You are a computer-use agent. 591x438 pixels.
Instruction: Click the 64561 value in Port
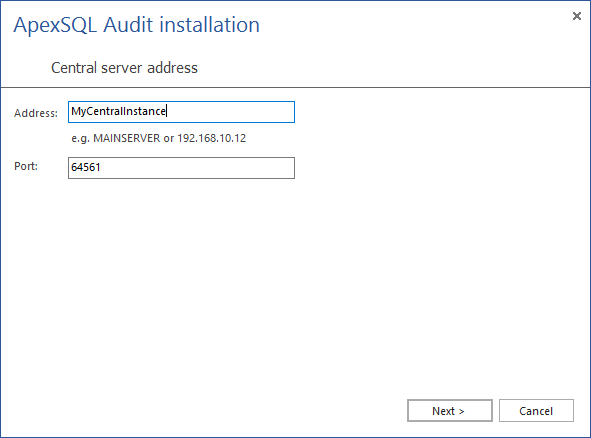point(86,167)
